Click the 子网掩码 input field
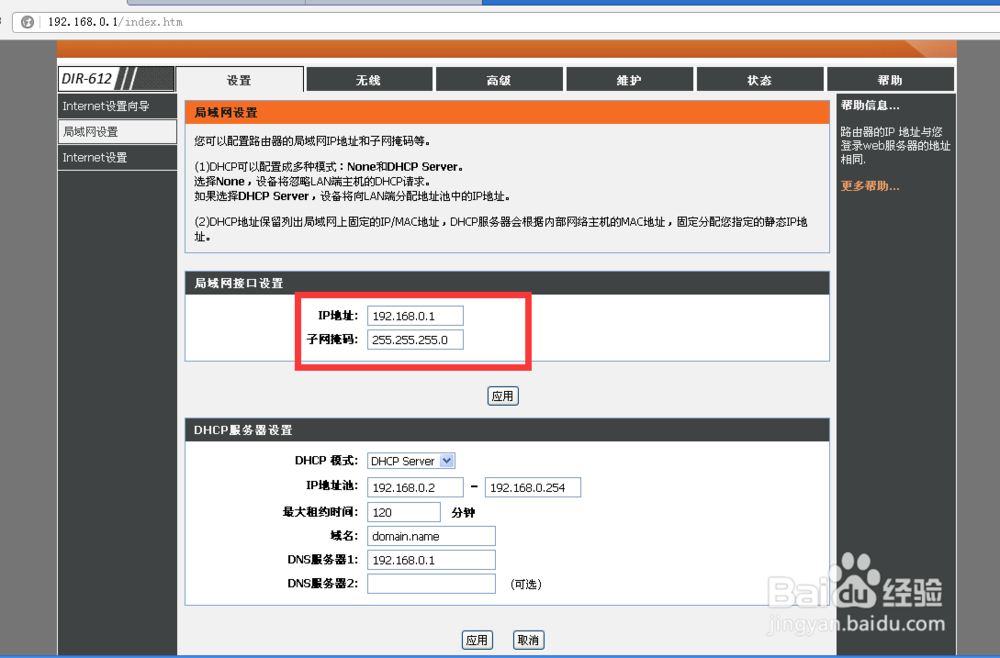1000x658 pixels. 415,340
